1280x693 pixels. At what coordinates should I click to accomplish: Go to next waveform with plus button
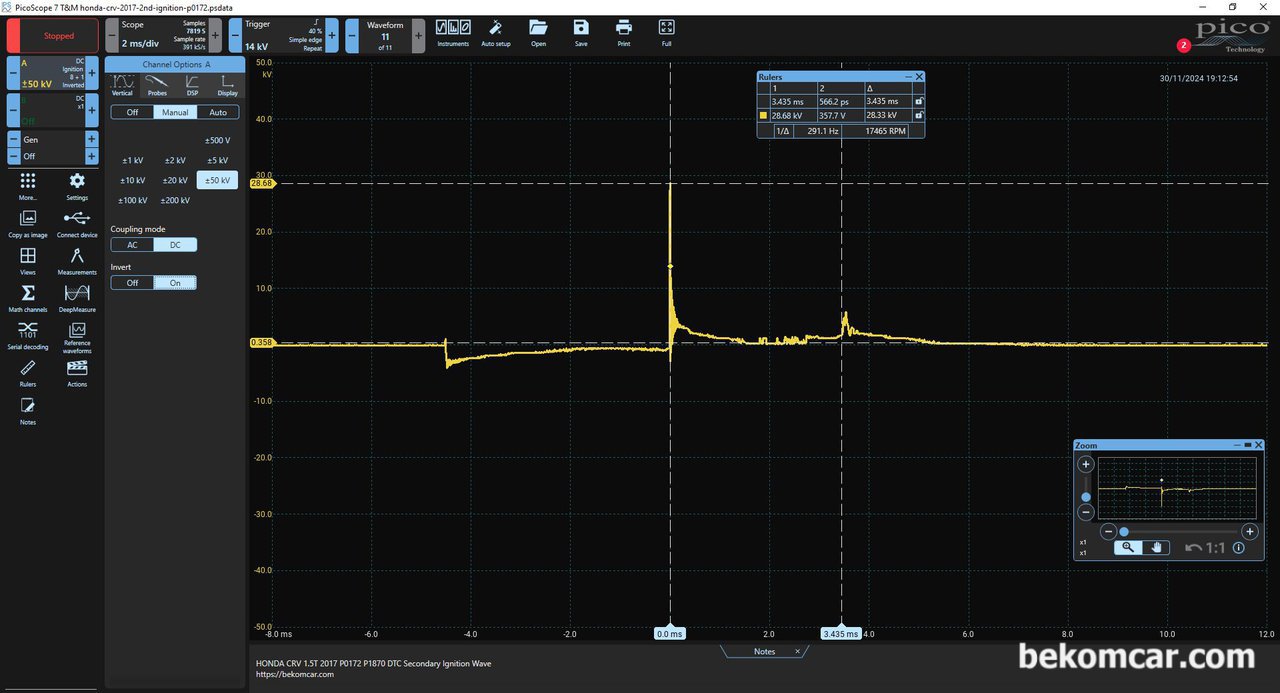[418, 35]
